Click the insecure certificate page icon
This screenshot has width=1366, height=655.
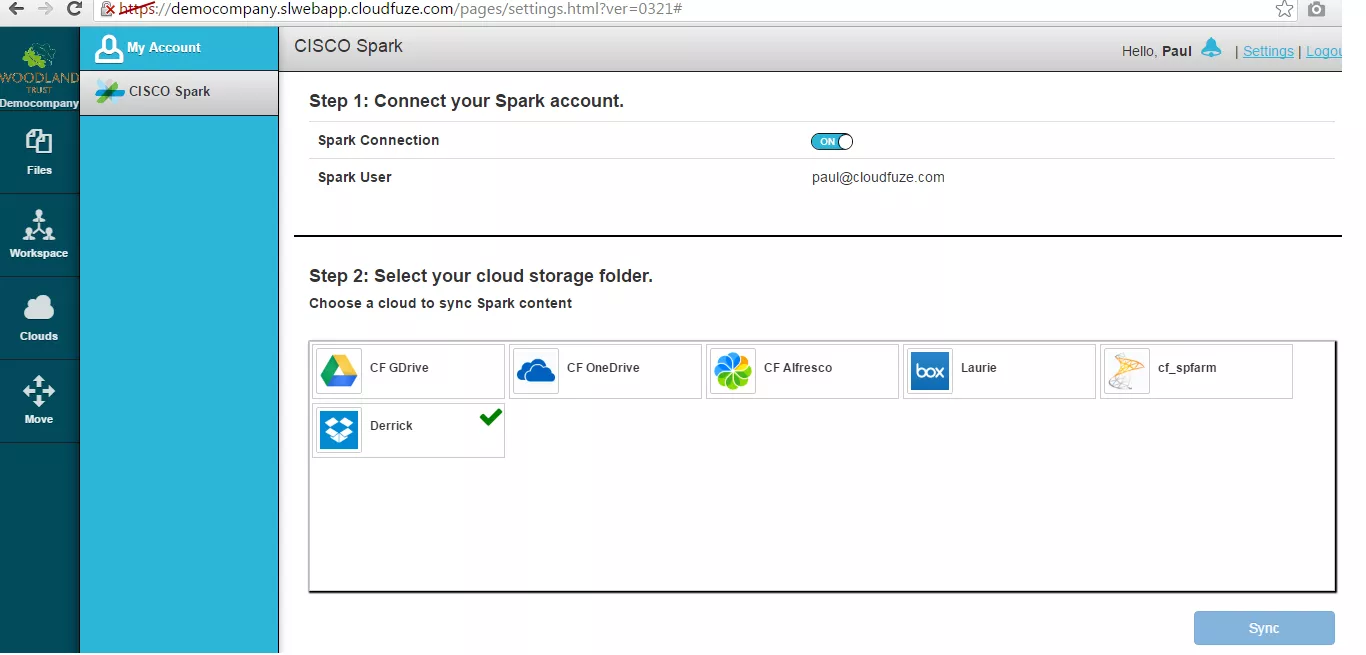click(108, 9)
